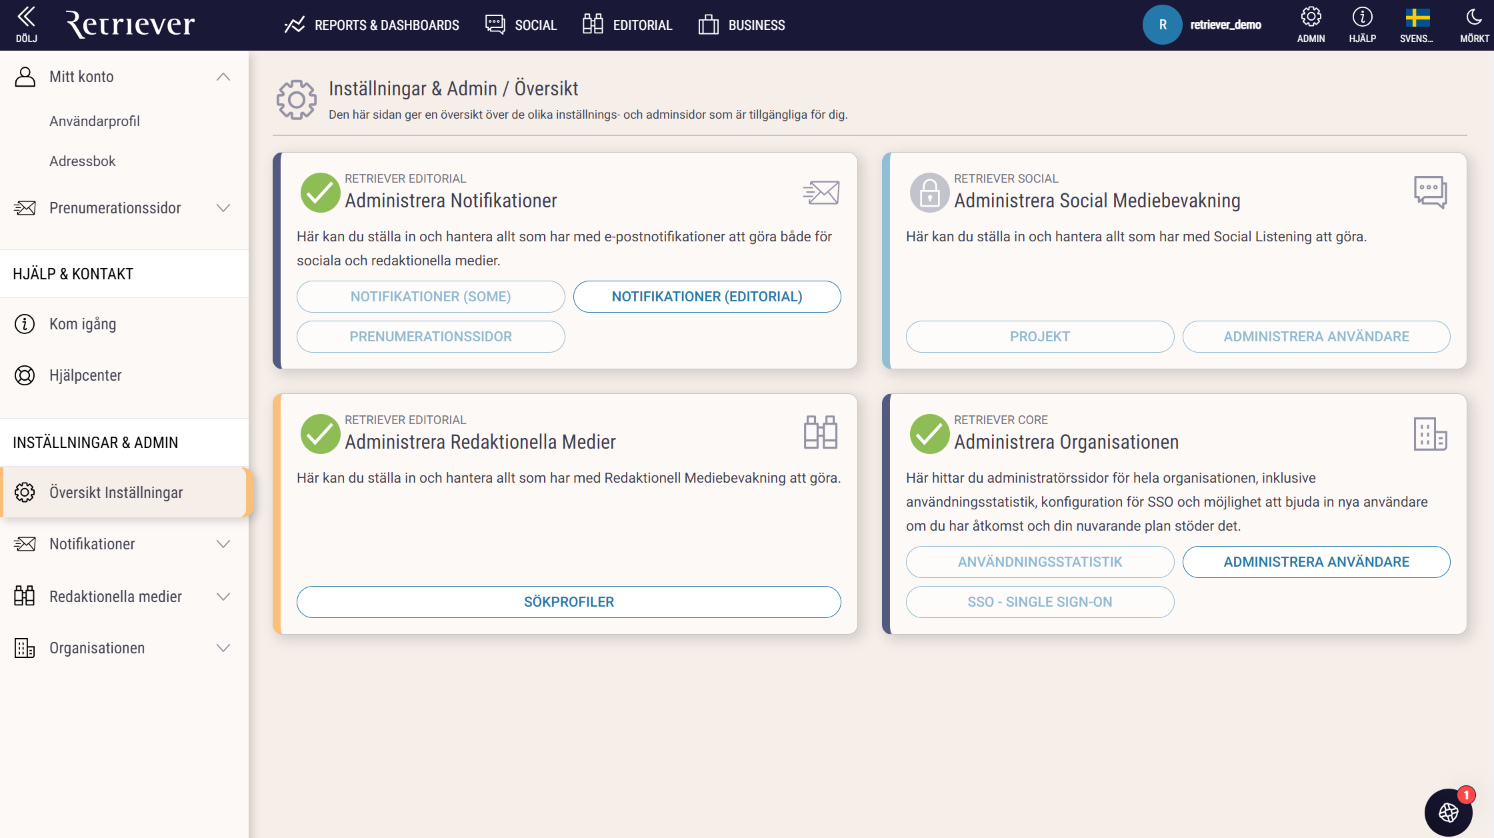Click Administrera Social Mediebevakning heading
Screen dimensions: 1494x838
pos(1097,201)
